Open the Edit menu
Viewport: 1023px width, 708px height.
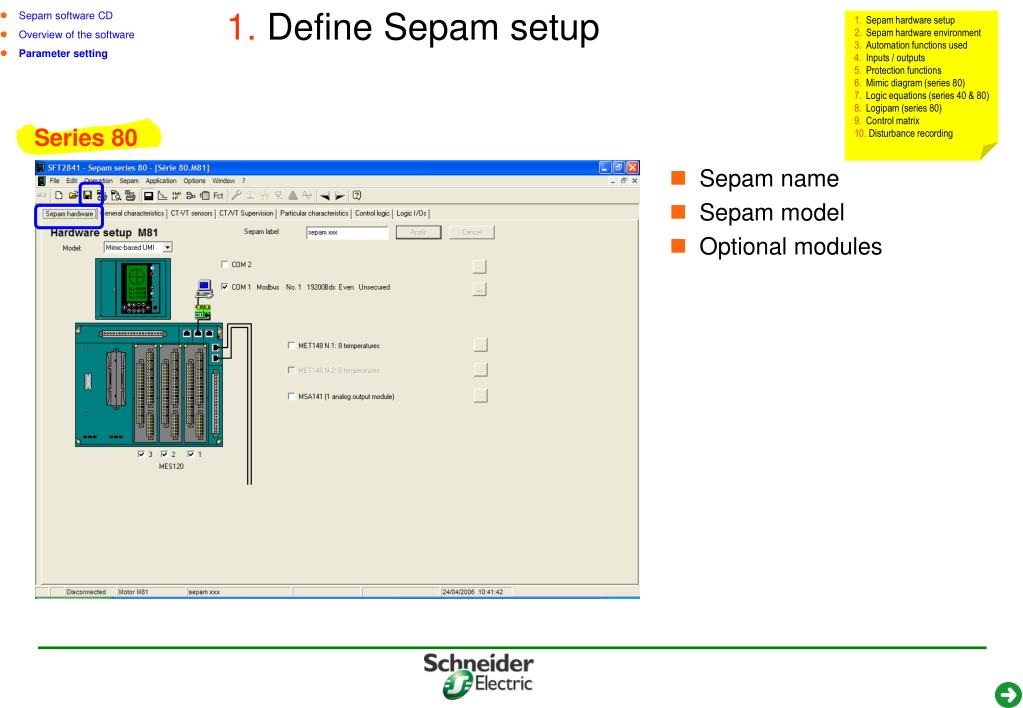pyautogui.click(x=72, y=181)
